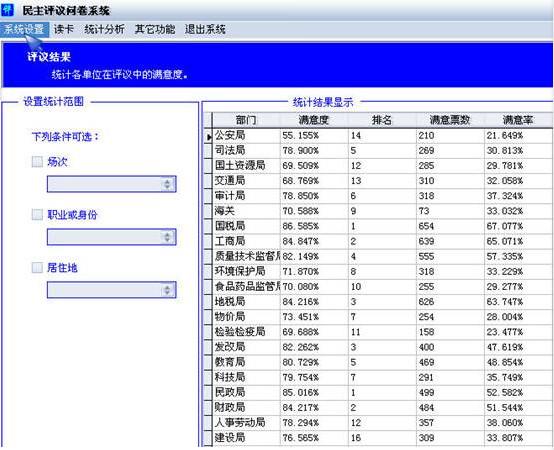
Task: Select the 质量技术监督局 cell
Action: (x=246, y=256)
